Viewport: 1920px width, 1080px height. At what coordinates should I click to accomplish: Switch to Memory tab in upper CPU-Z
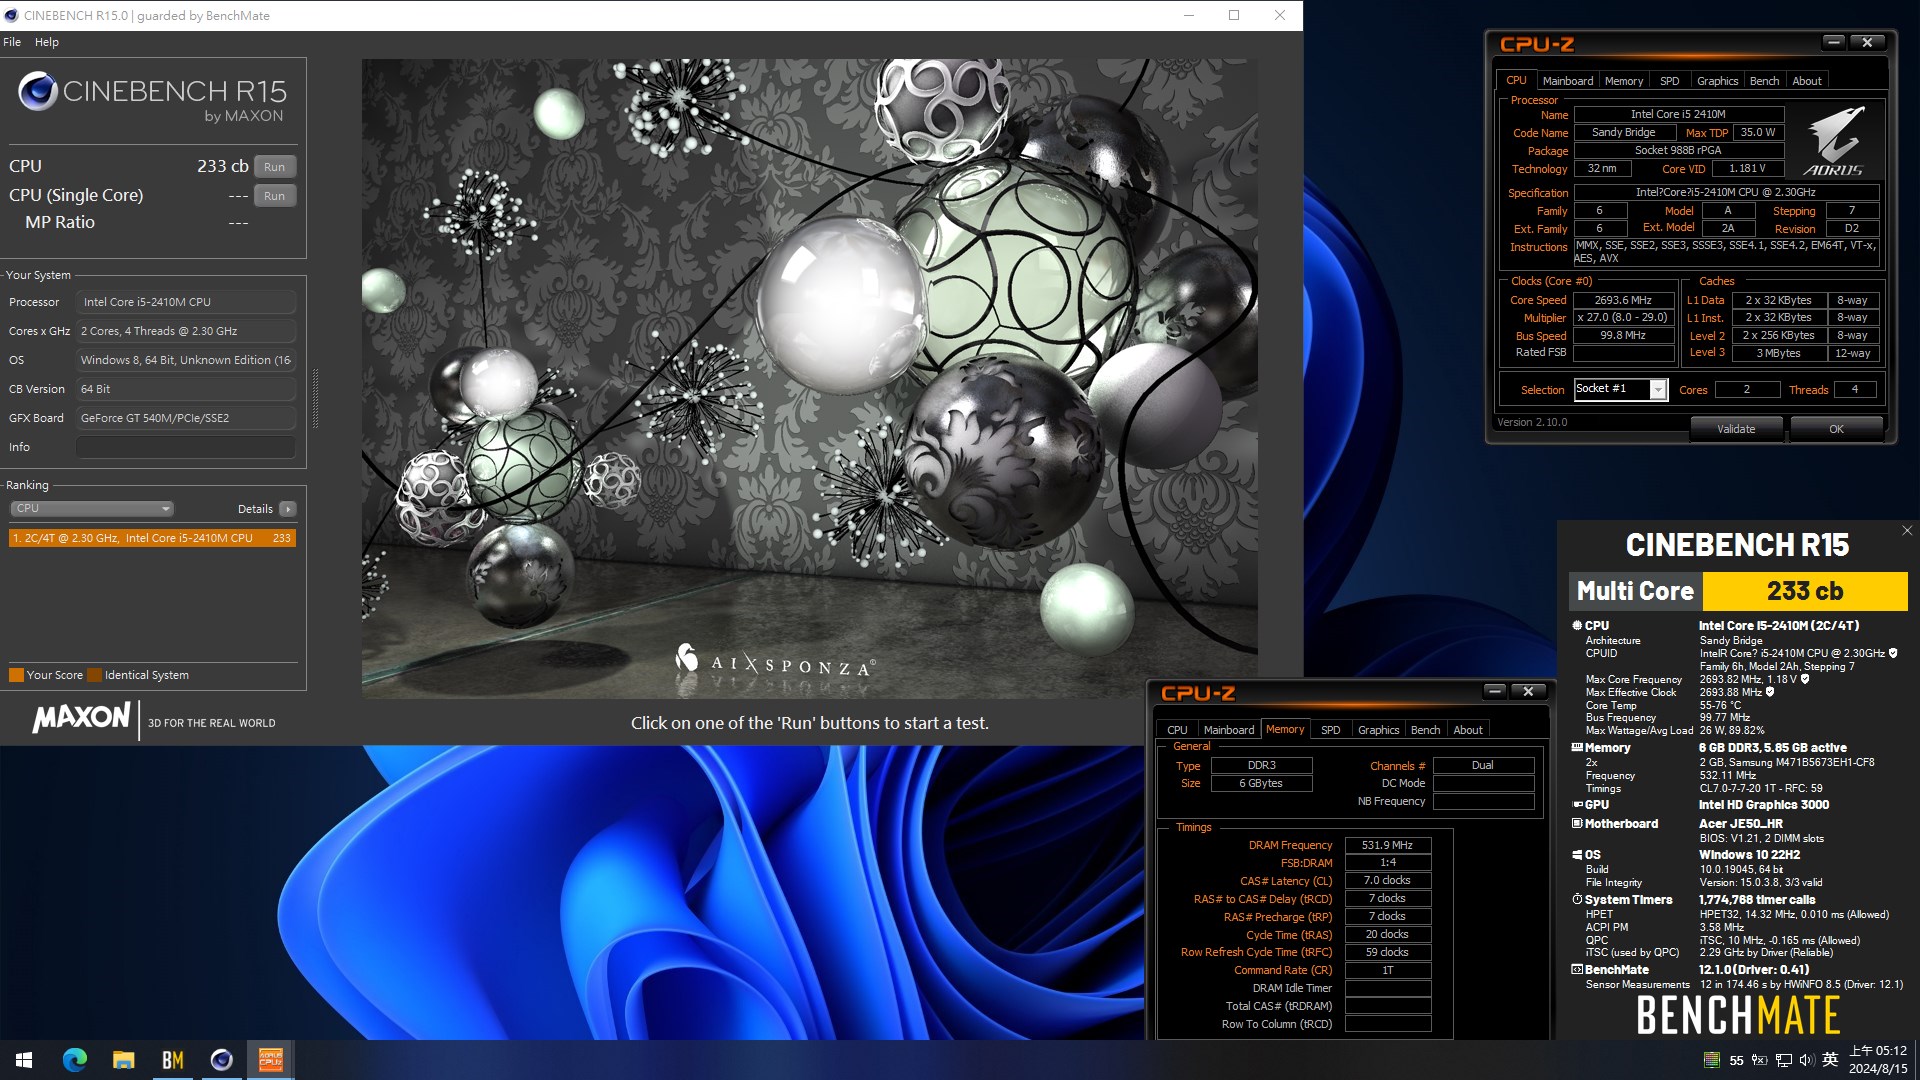(x=1623, y=81)
